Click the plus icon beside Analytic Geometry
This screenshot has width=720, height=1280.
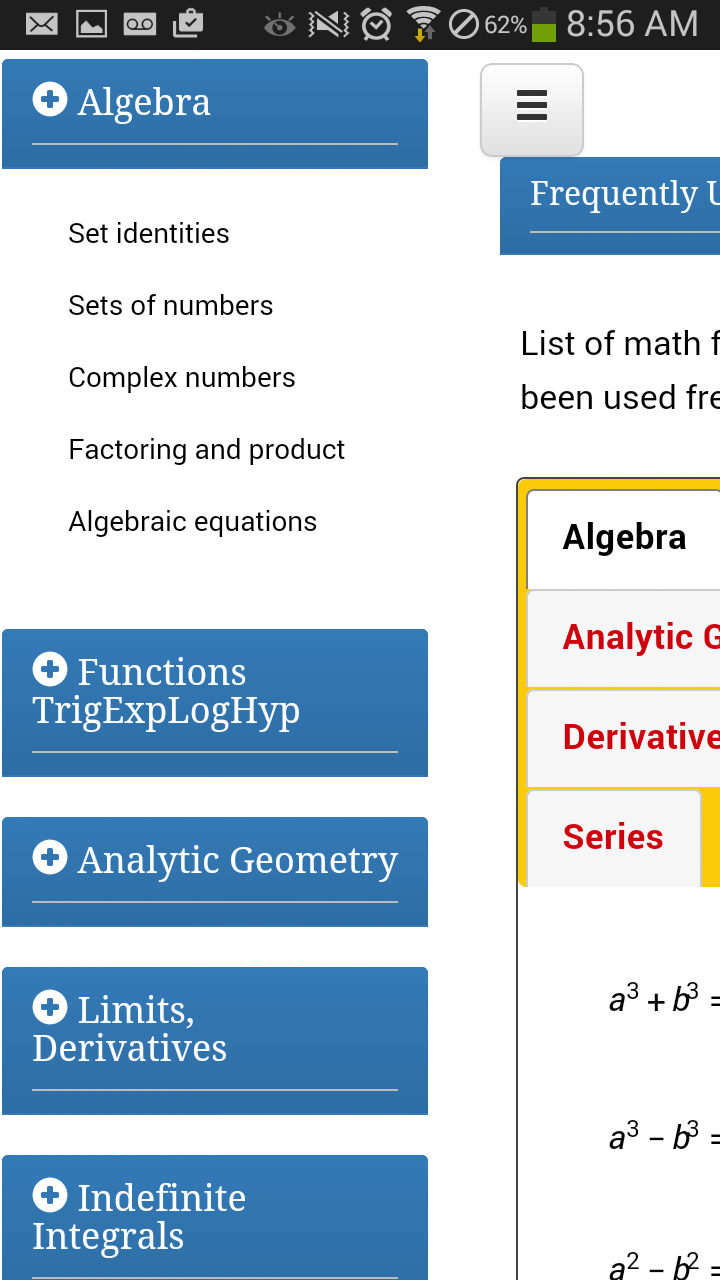coord(50,858)
